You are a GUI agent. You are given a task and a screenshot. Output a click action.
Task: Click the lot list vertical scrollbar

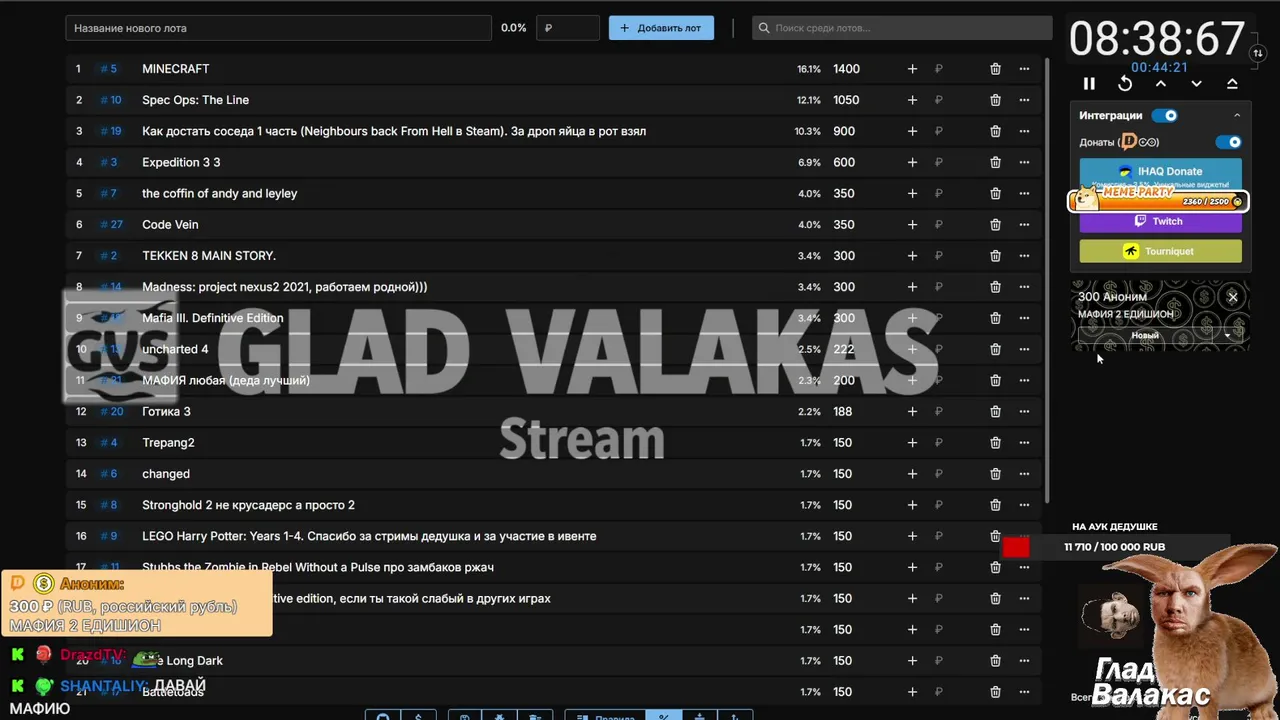[1047, 280]
